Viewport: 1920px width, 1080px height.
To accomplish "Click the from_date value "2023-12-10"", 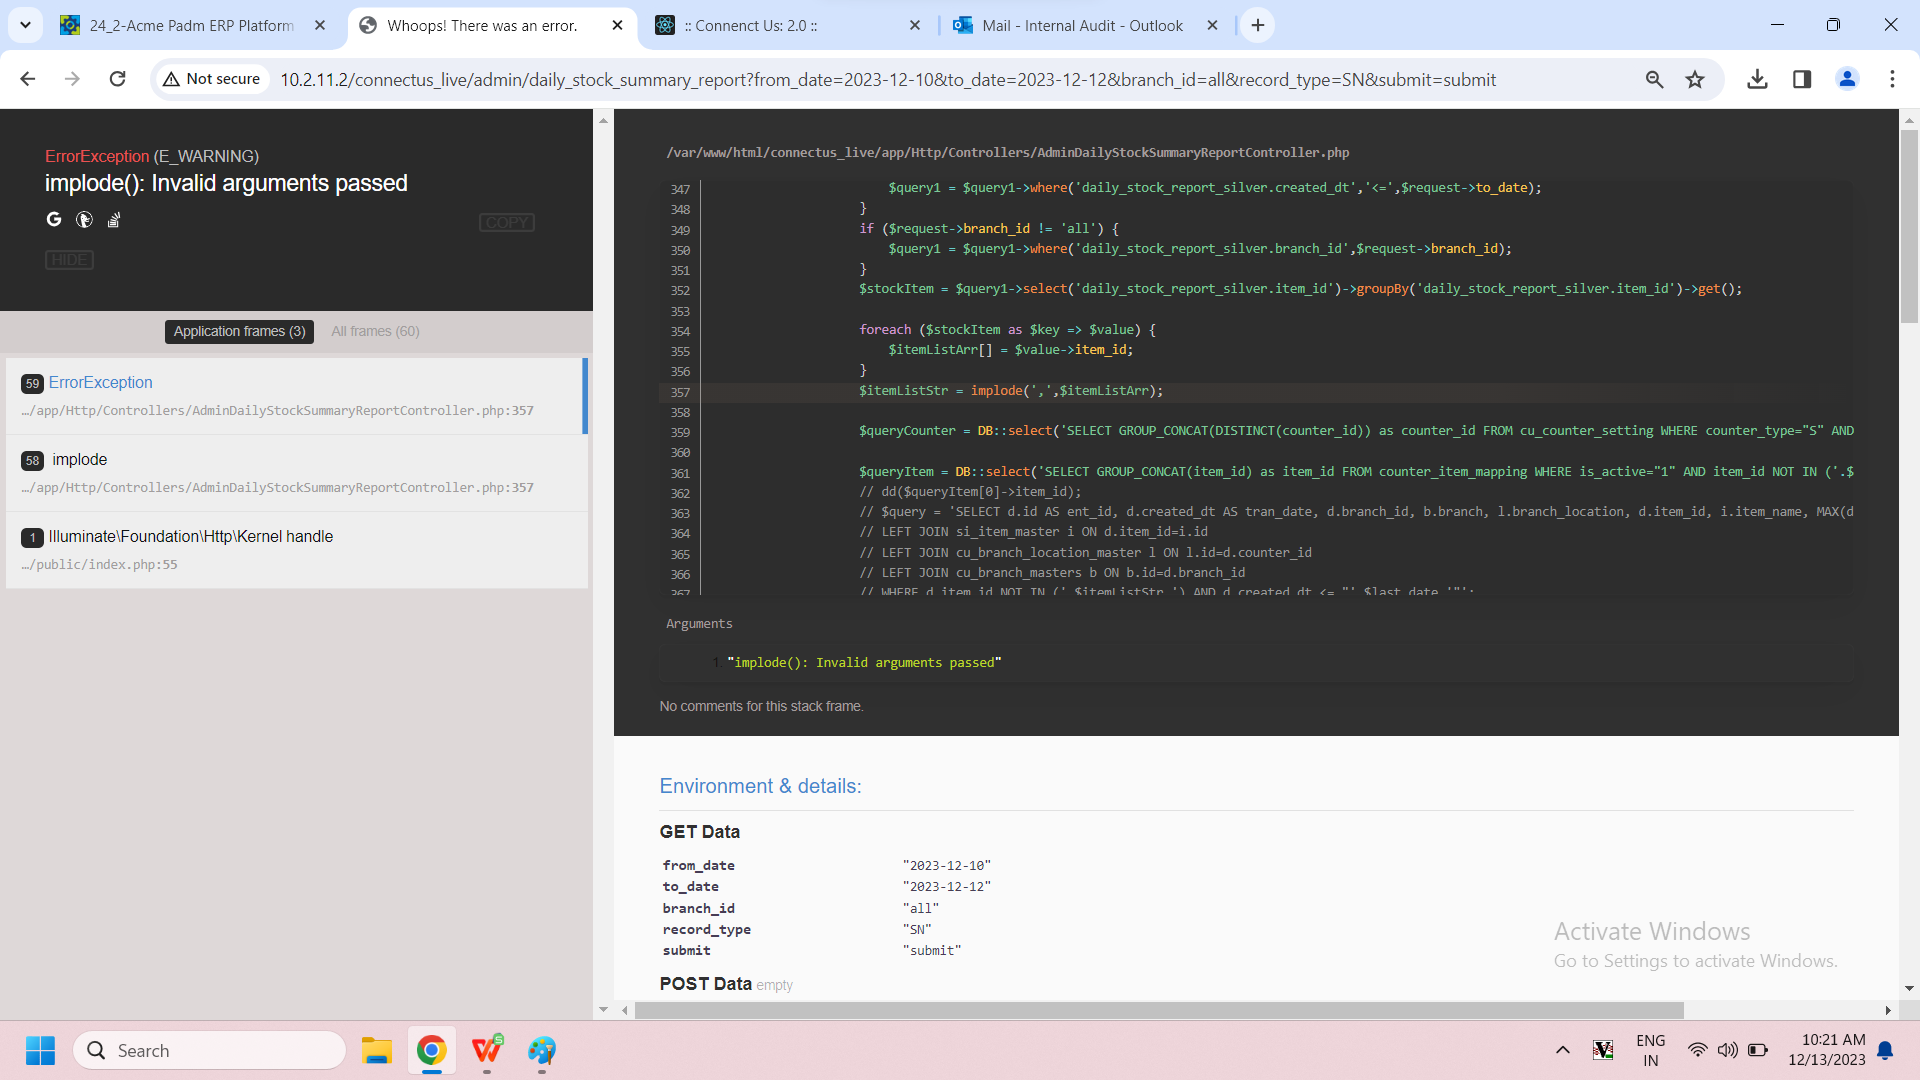I will 946,866.
